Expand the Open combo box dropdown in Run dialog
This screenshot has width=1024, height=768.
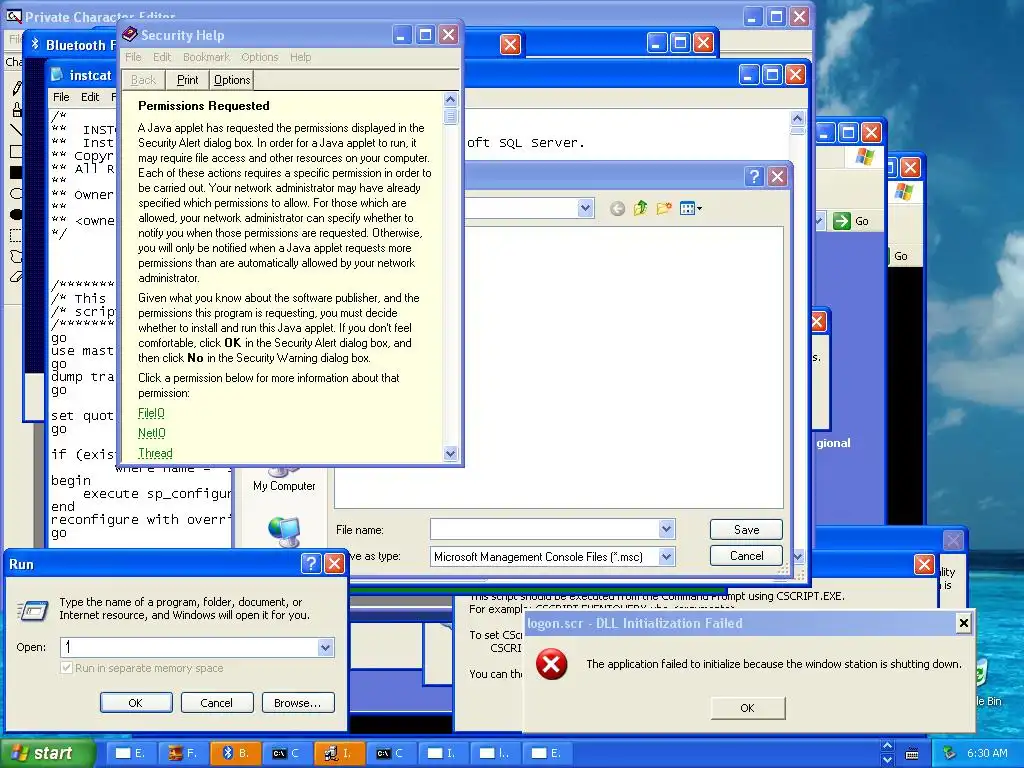[x=325, y=647]
